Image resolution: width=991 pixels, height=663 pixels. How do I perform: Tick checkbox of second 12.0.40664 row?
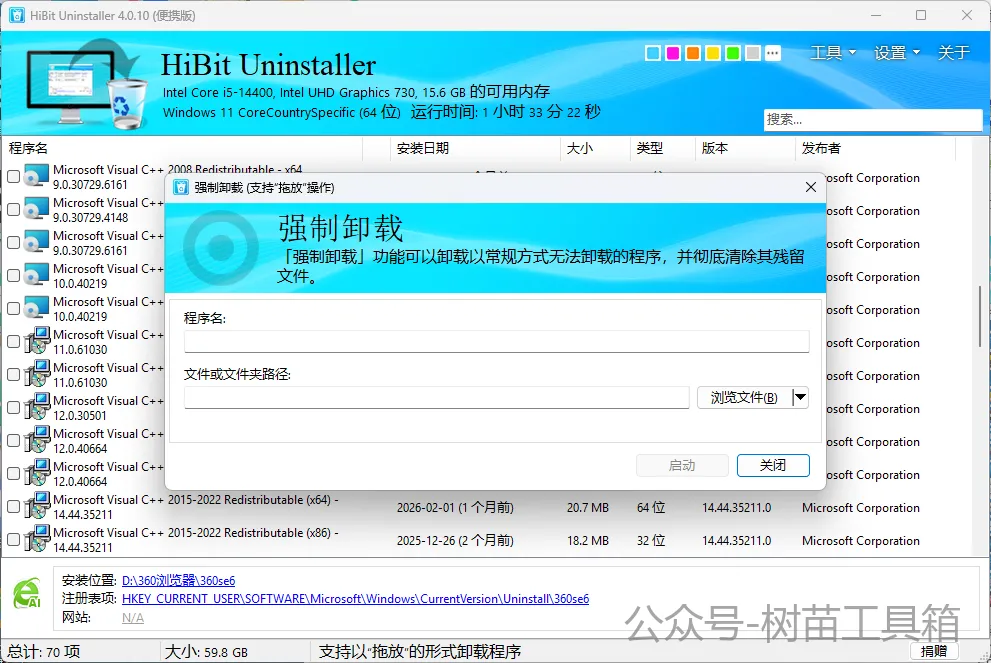[13, 474]
